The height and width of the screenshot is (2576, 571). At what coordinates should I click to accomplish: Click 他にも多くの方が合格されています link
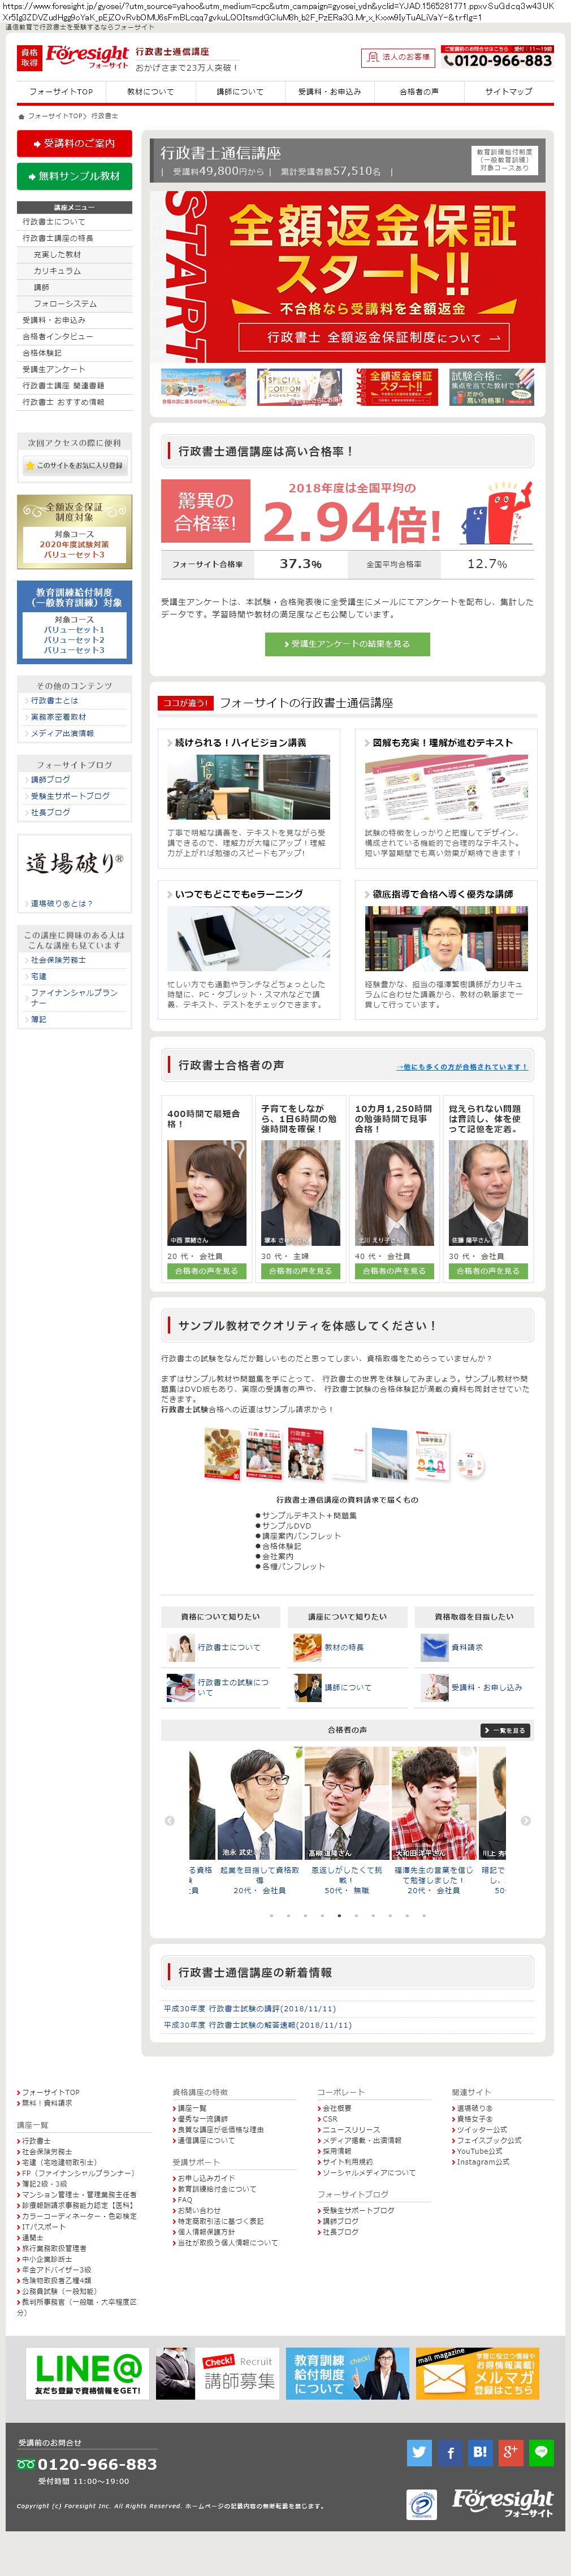(x=461, y=1066)
